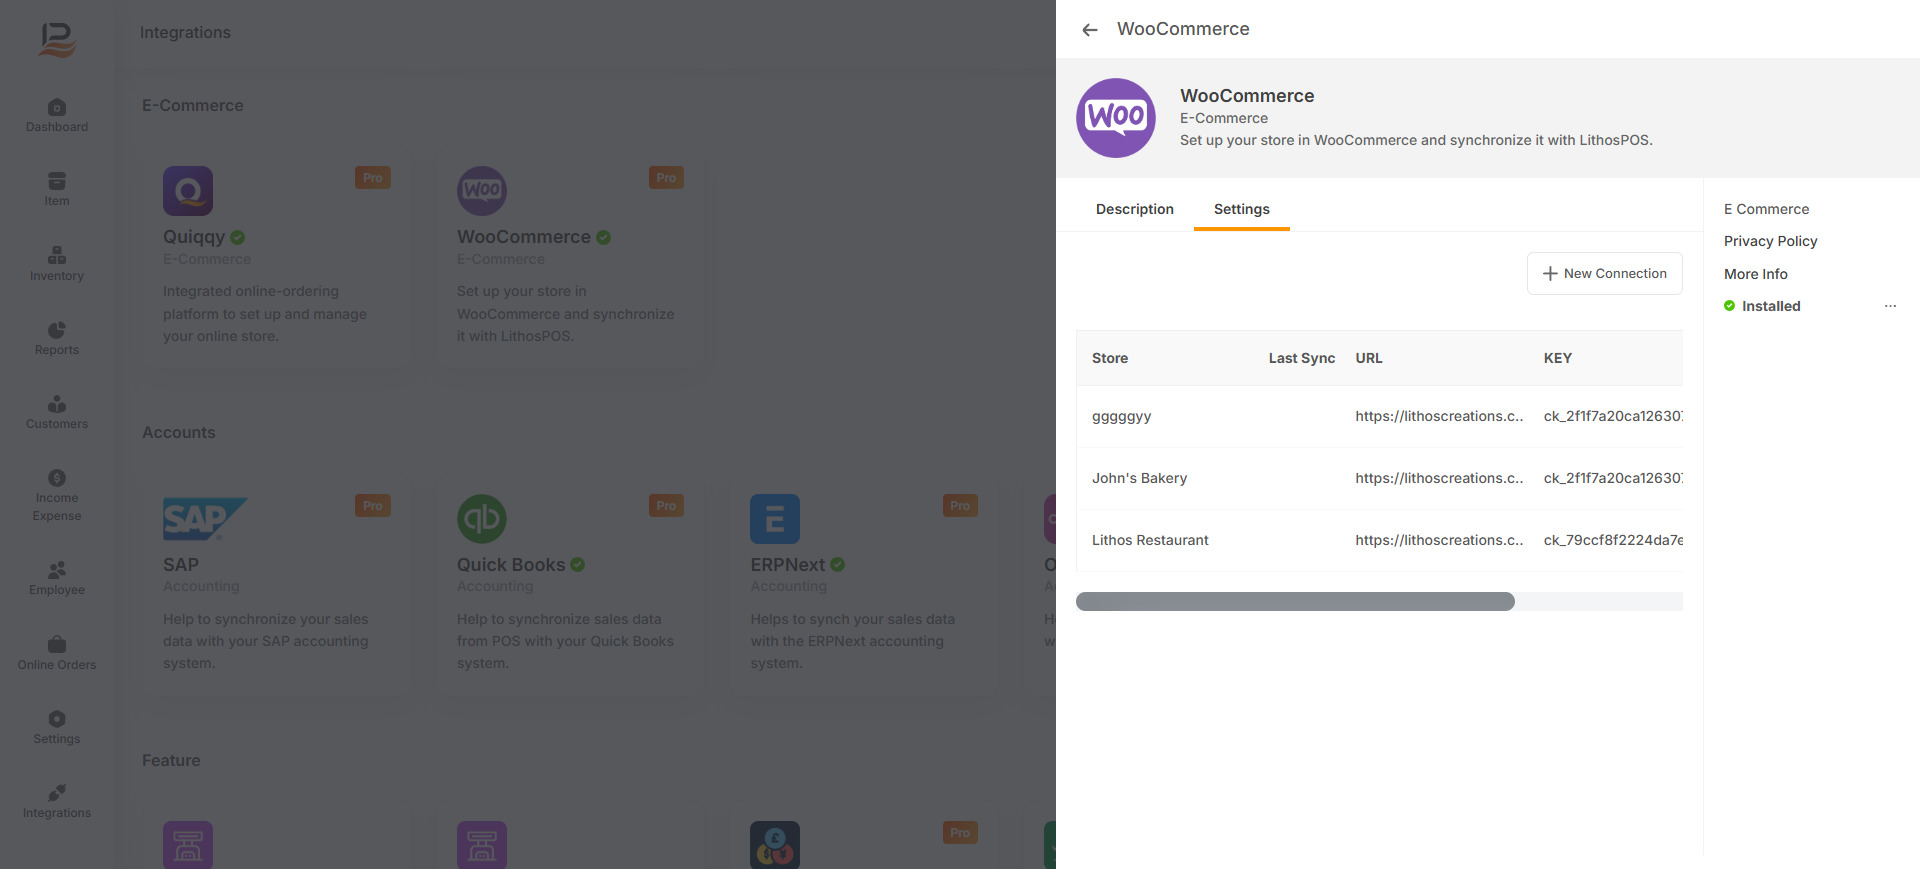This screenshot has width=1920, height=869.
Task: Click the horizontal table scrollbar thumb
Action: [1295, 601]
